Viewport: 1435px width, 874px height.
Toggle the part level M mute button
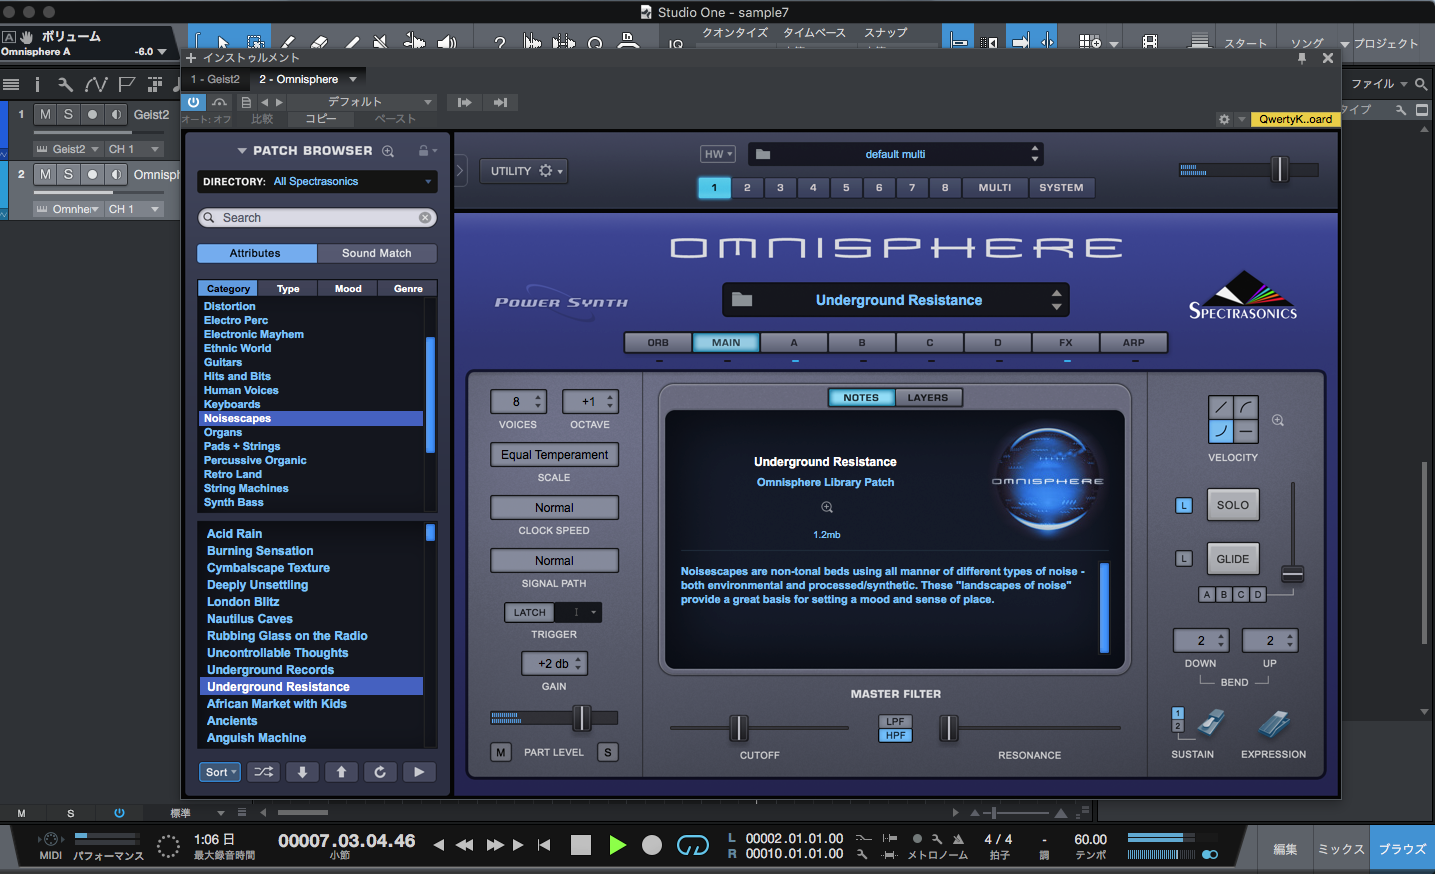[501, 752]
